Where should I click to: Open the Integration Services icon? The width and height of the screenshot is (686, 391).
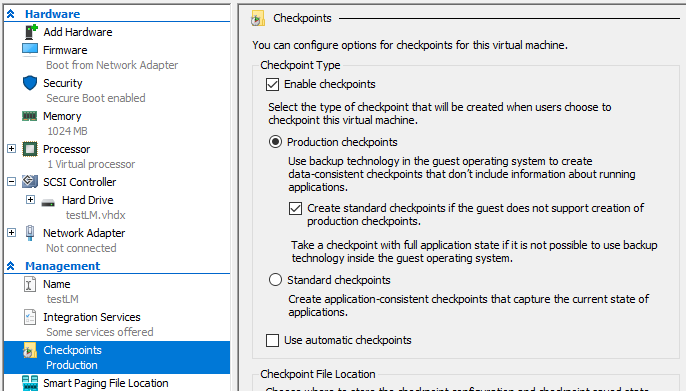click(30, 317)
